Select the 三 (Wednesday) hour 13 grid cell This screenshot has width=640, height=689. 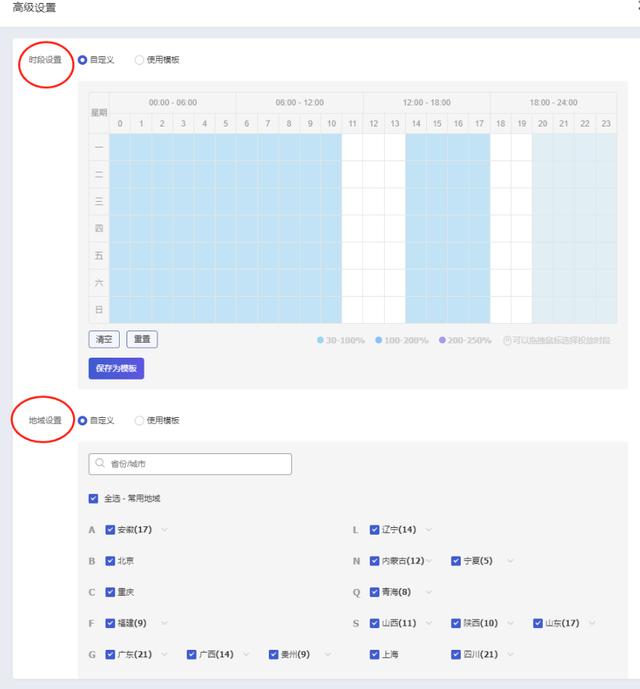pyautogui.click(x=395, y=201)
